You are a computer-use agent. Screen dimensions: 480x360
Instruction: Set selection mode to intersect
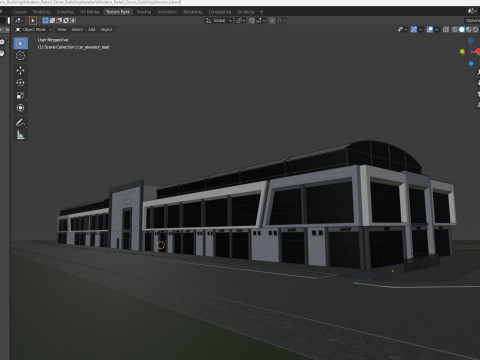73,21
